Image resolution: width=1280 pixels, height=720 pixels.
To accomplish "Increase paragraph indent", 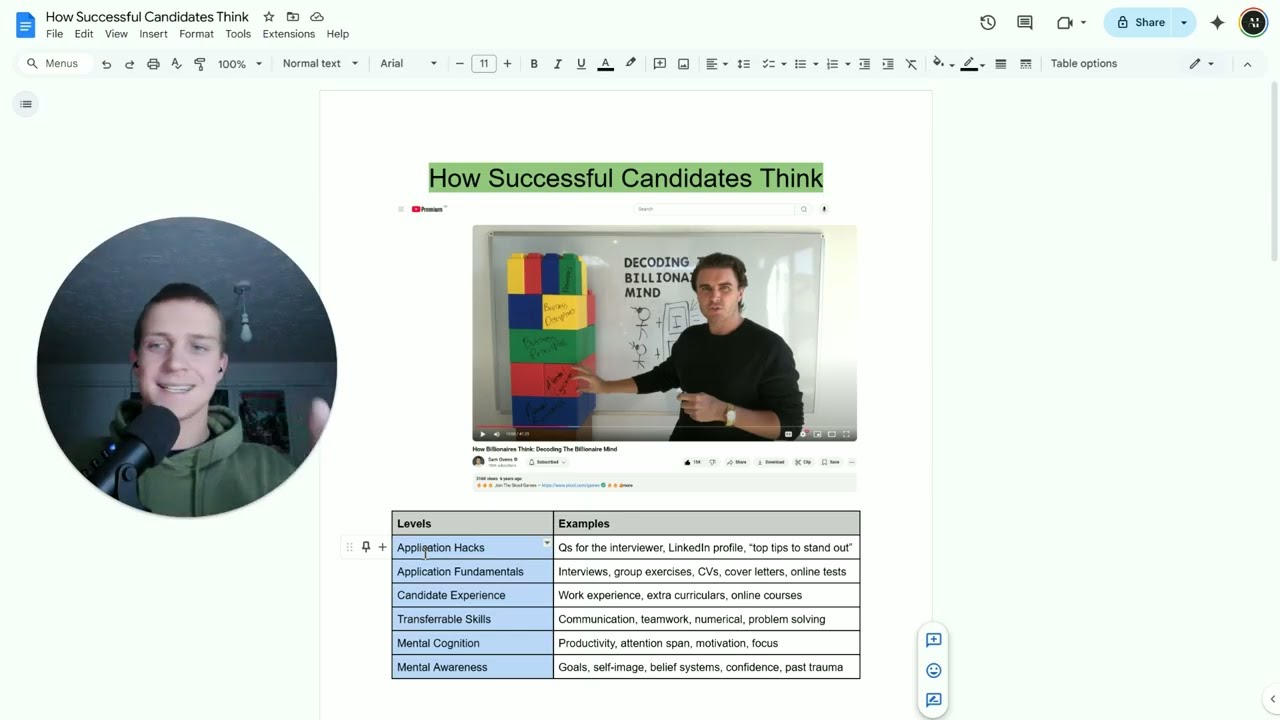I will 887,64.
